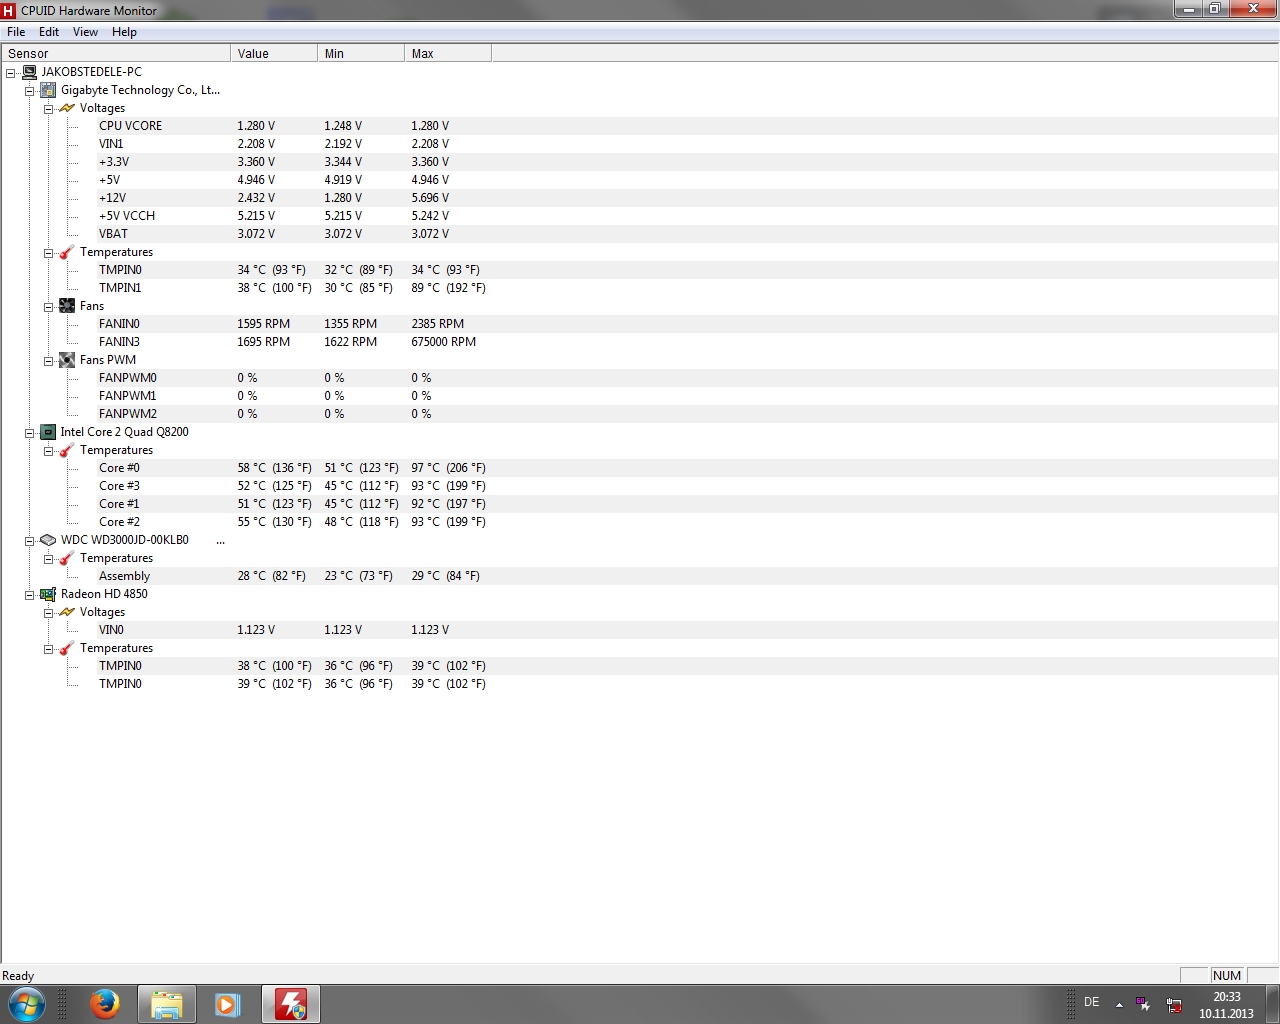Screen dimensions: 1280x1024
Task: Launch Firefox from the taskbar
Action: pyautogui.click(x=104, y=1004)
